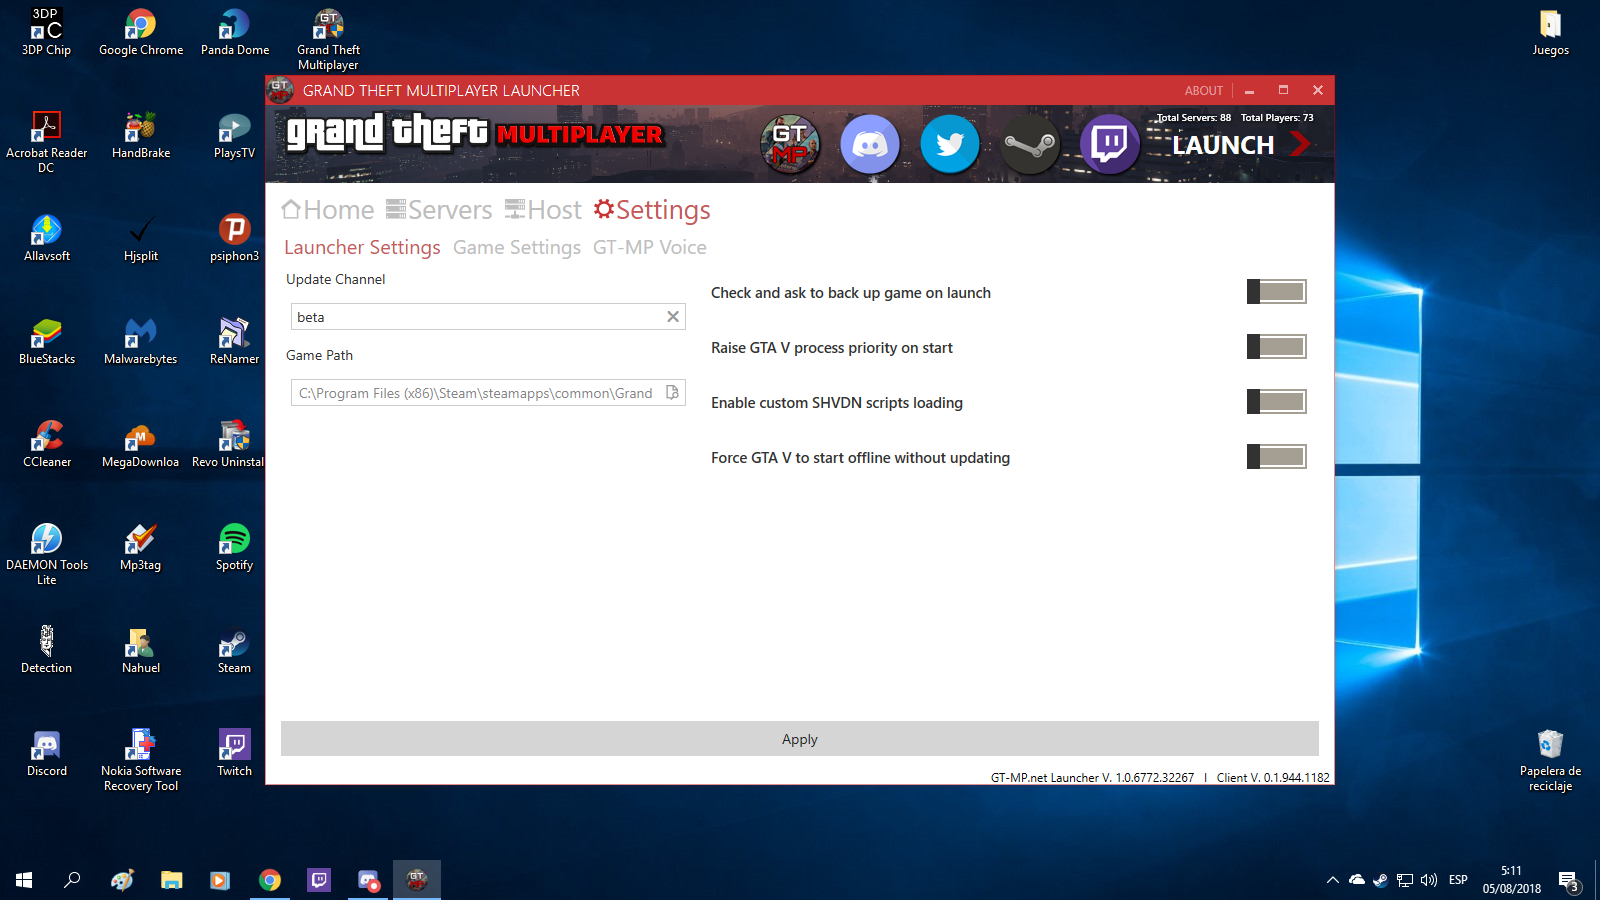Image resolution: width=1600 pixels, height=900 pixels.
Task: Switch to the Host tab
Action: coord(543,210)
